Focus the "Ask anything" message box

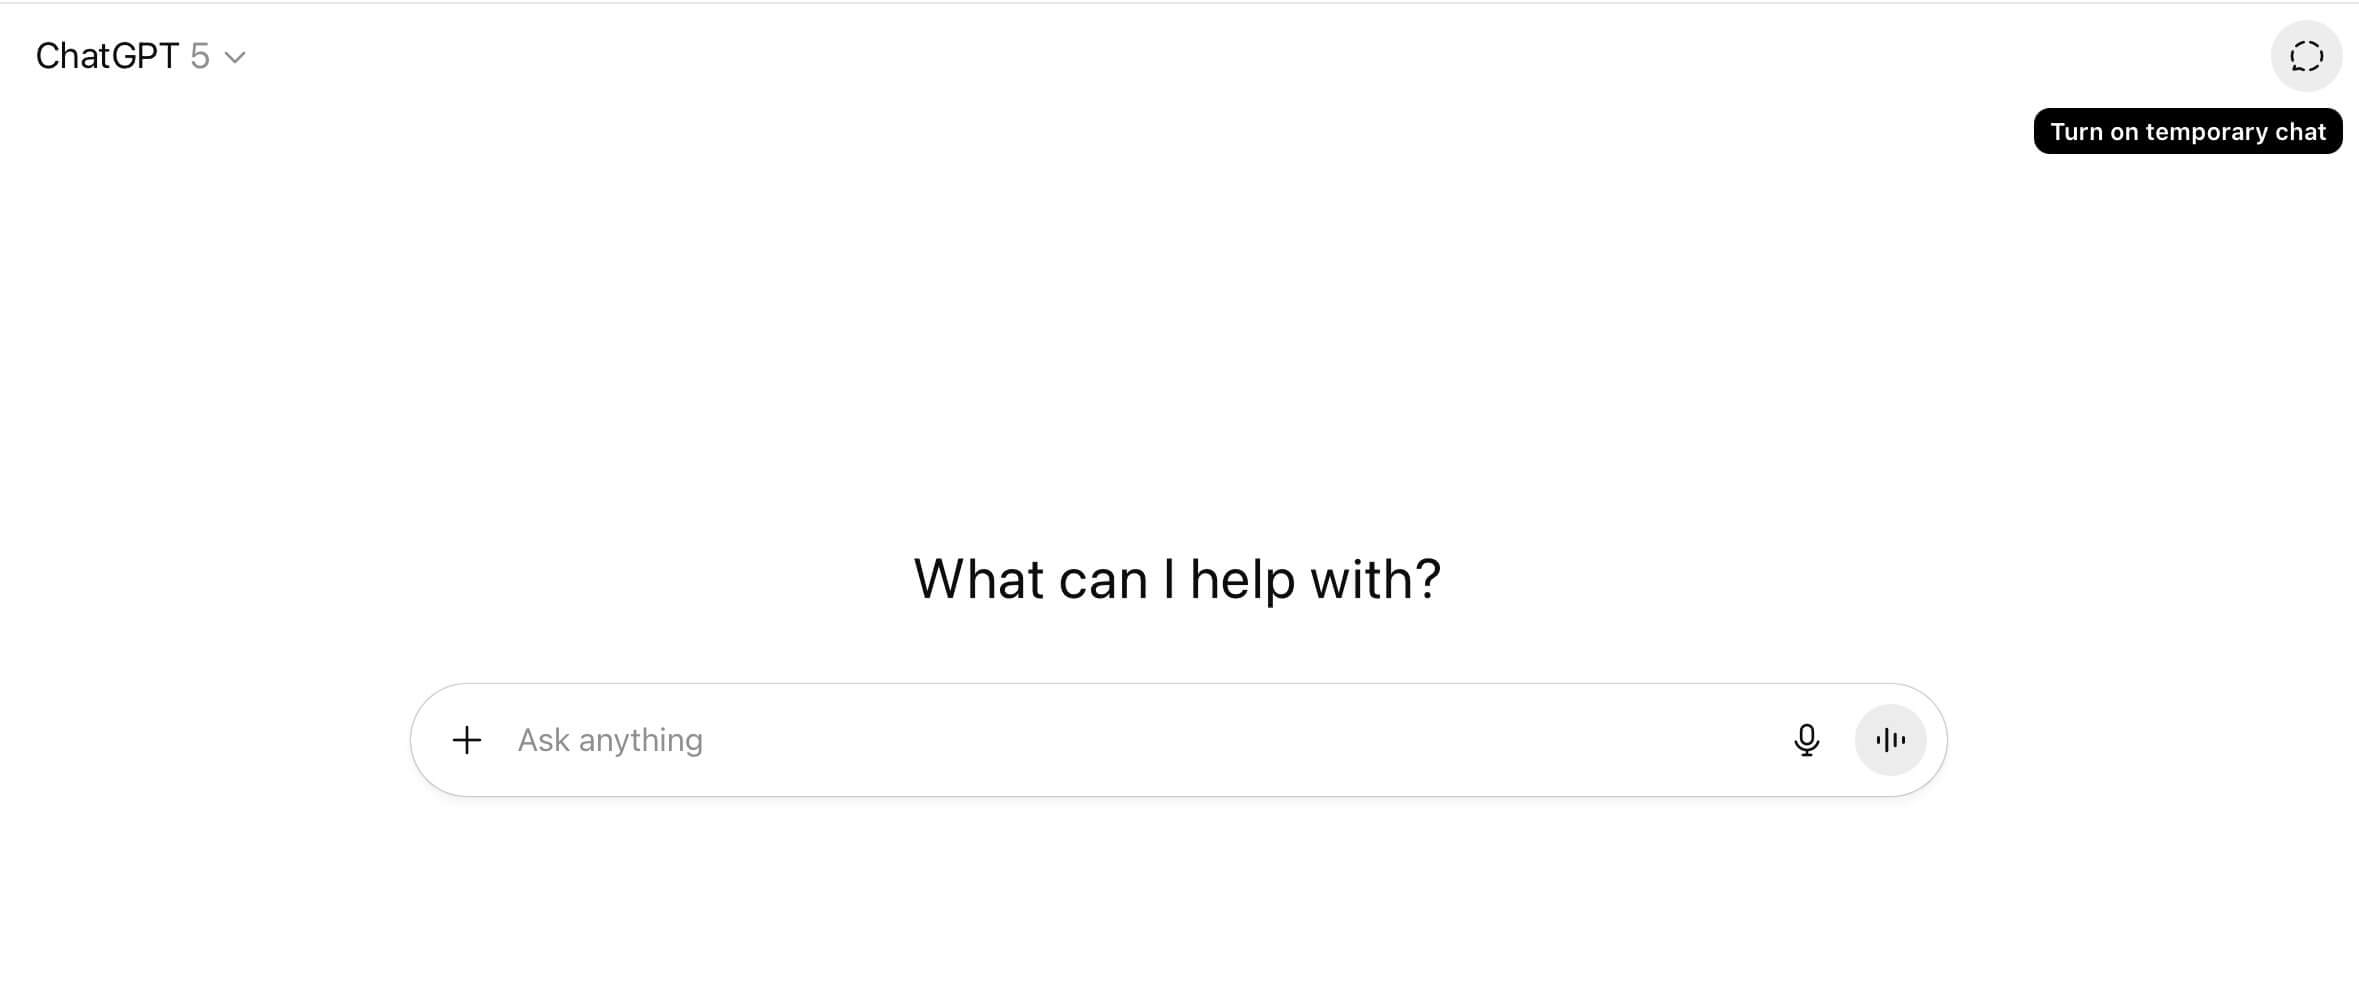(1100, 740)
